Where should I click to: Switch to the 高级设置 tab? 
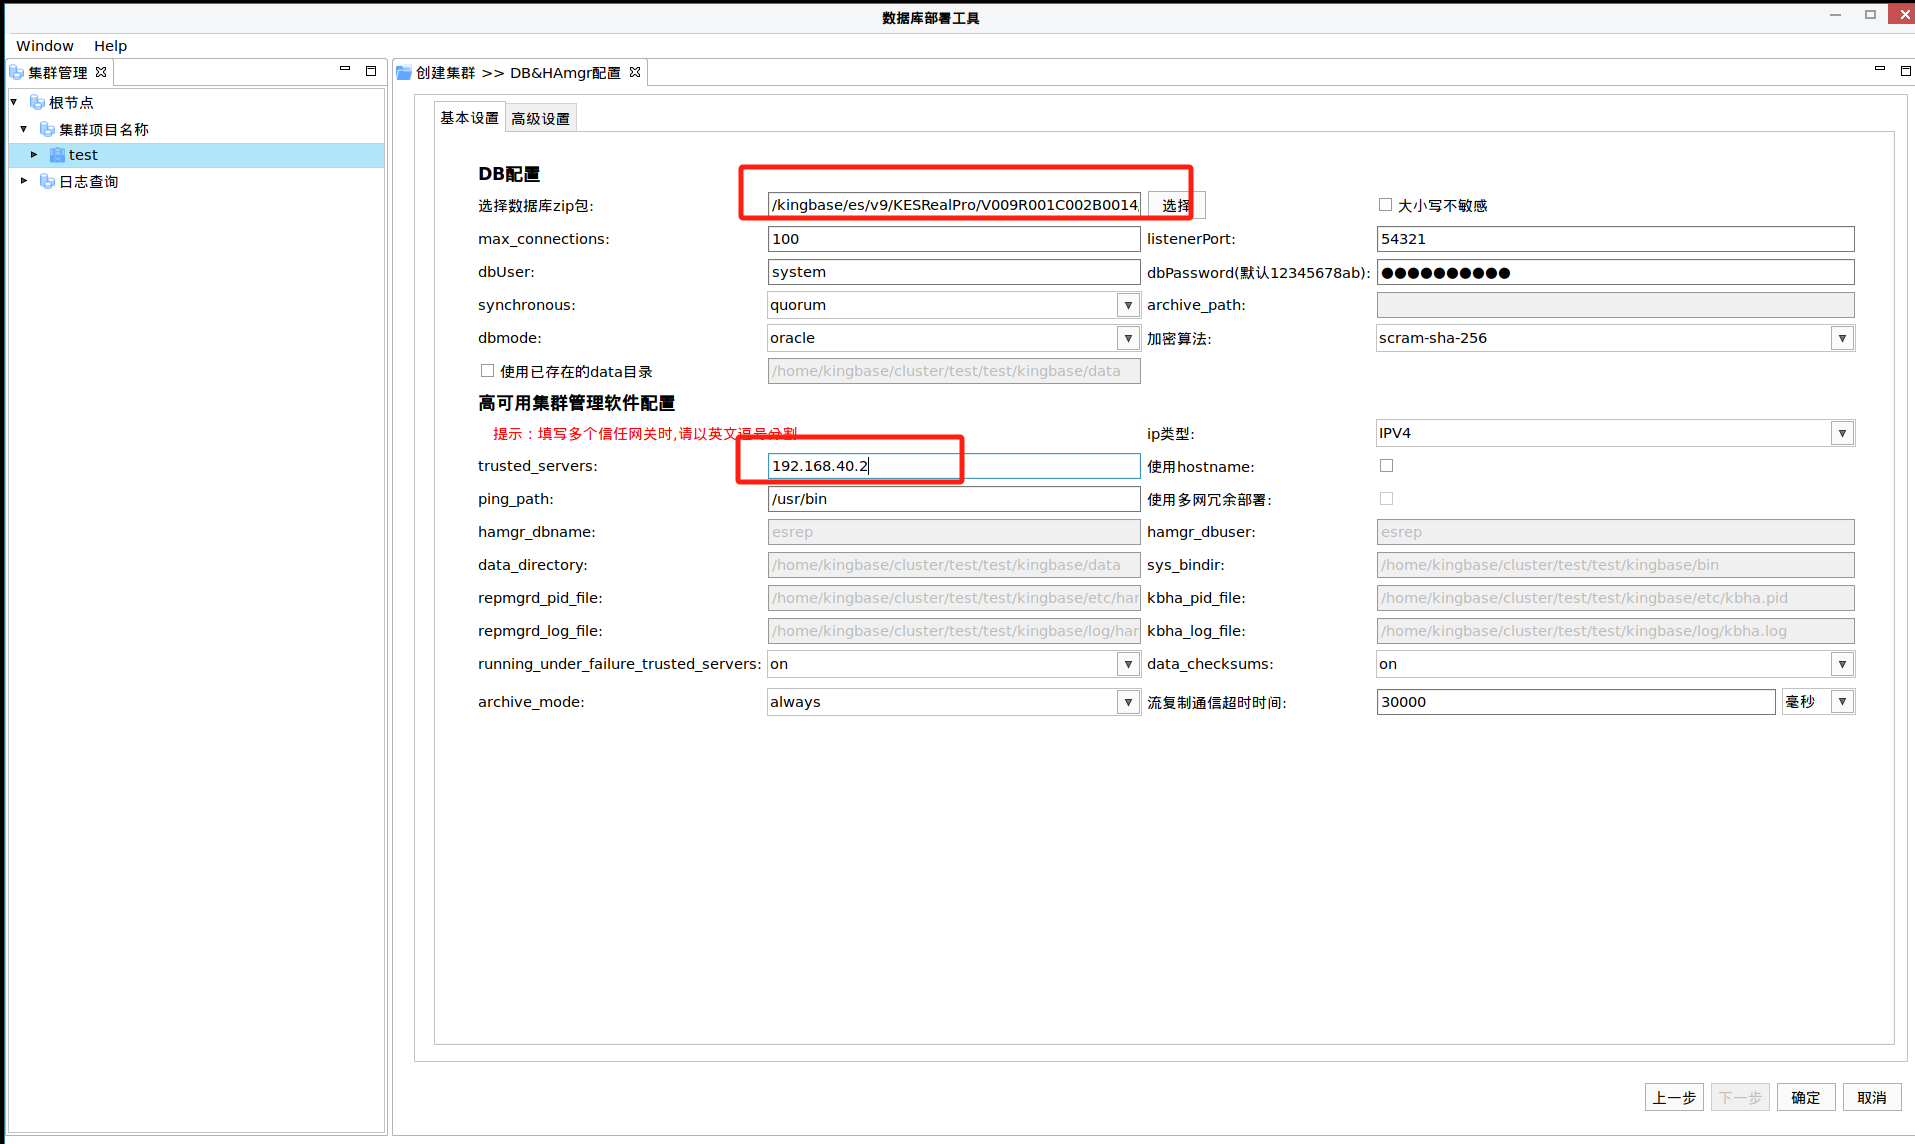(x=541, y=118)
